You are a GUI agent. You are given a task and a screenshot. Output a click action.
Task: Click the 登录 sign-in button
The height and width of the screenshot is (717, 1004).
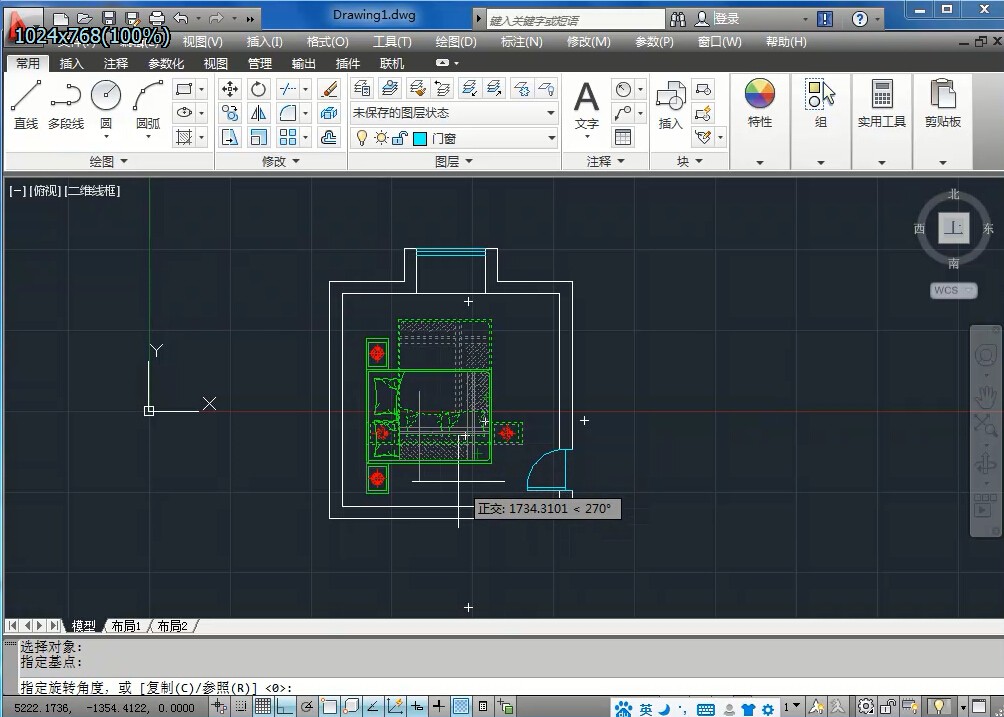pos(726,19)
